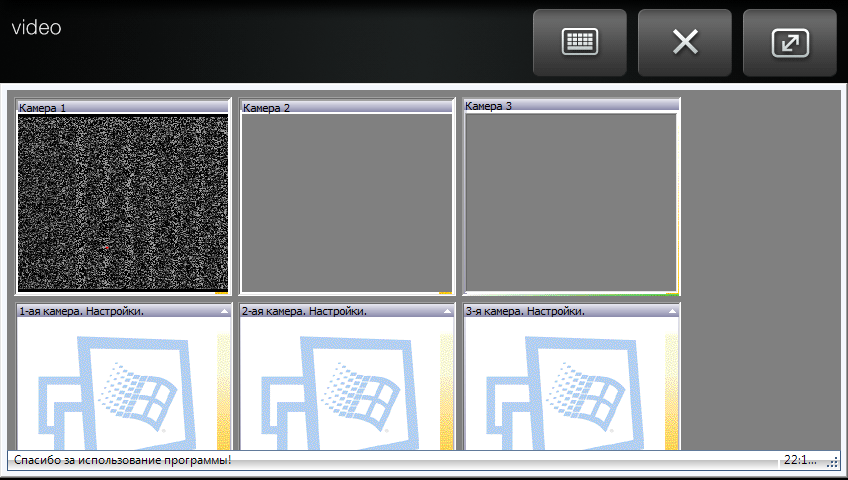
Task: Click the status bar clock showing 22:1
Action: coord(800,460)
